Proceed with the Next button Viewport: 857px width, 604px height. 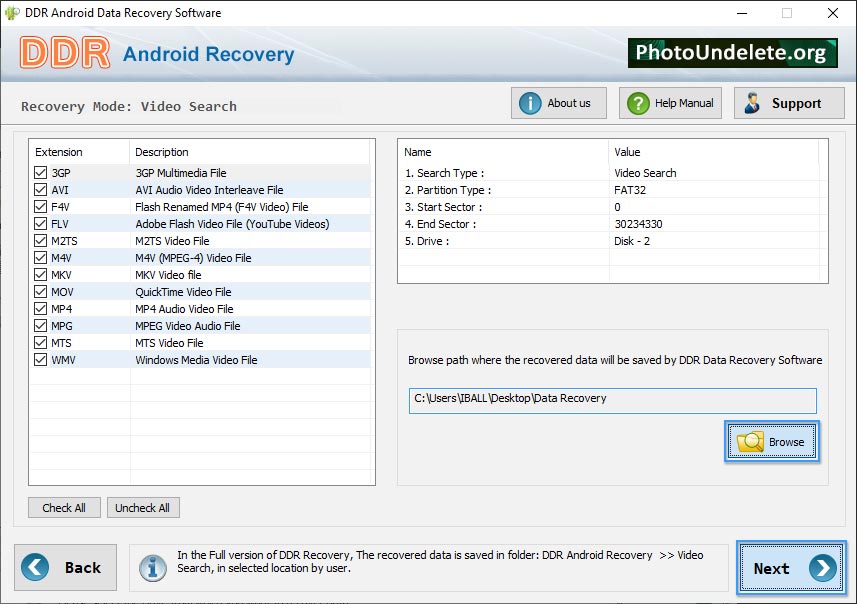[x=791, y=568]
